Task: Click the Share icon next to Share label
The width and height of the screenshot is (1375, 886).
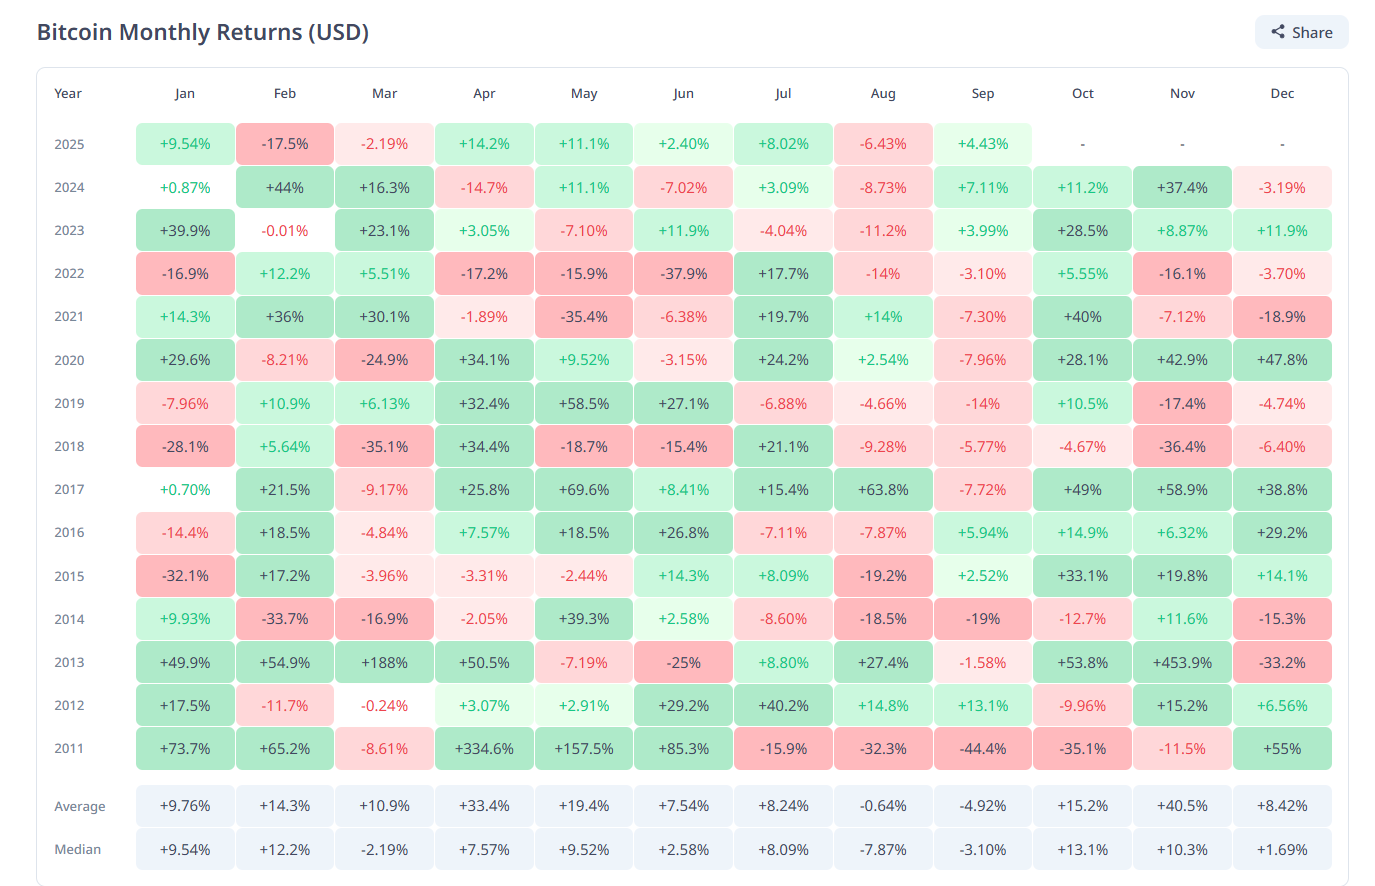Action: [1277, 31]
